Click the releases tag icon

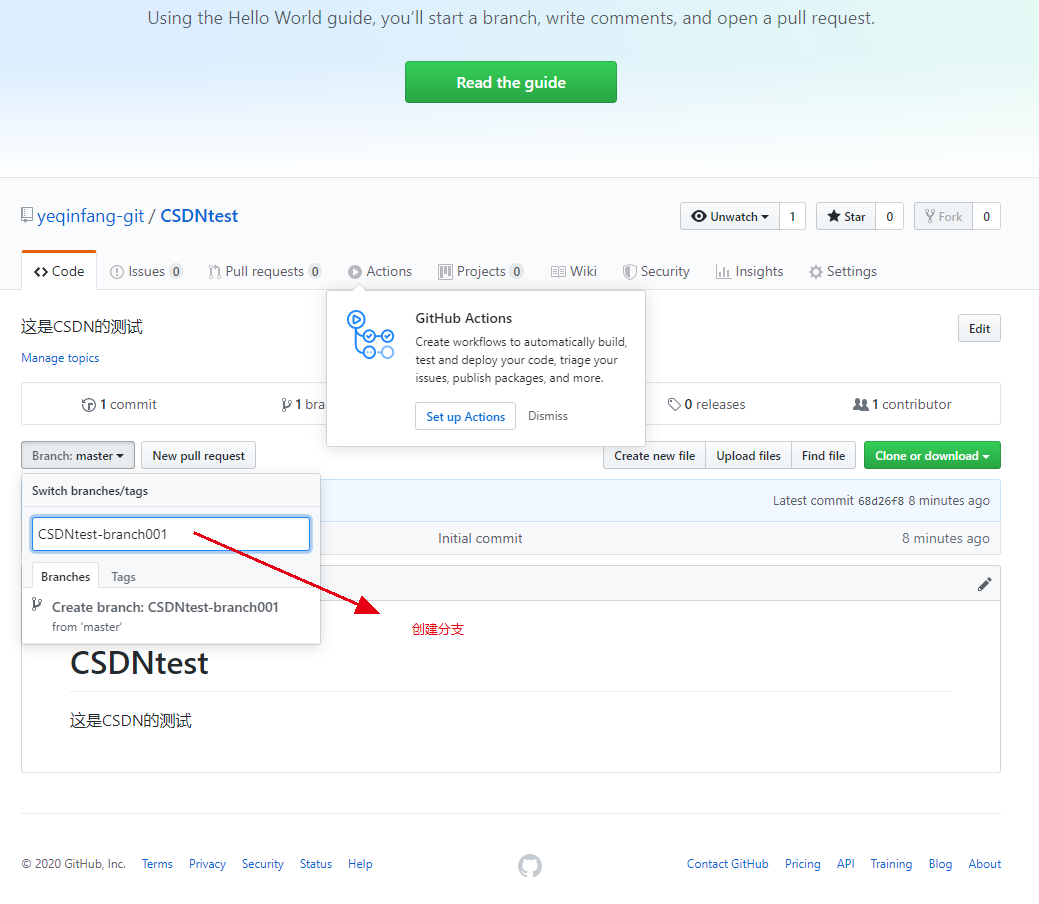tap(674, 404)
